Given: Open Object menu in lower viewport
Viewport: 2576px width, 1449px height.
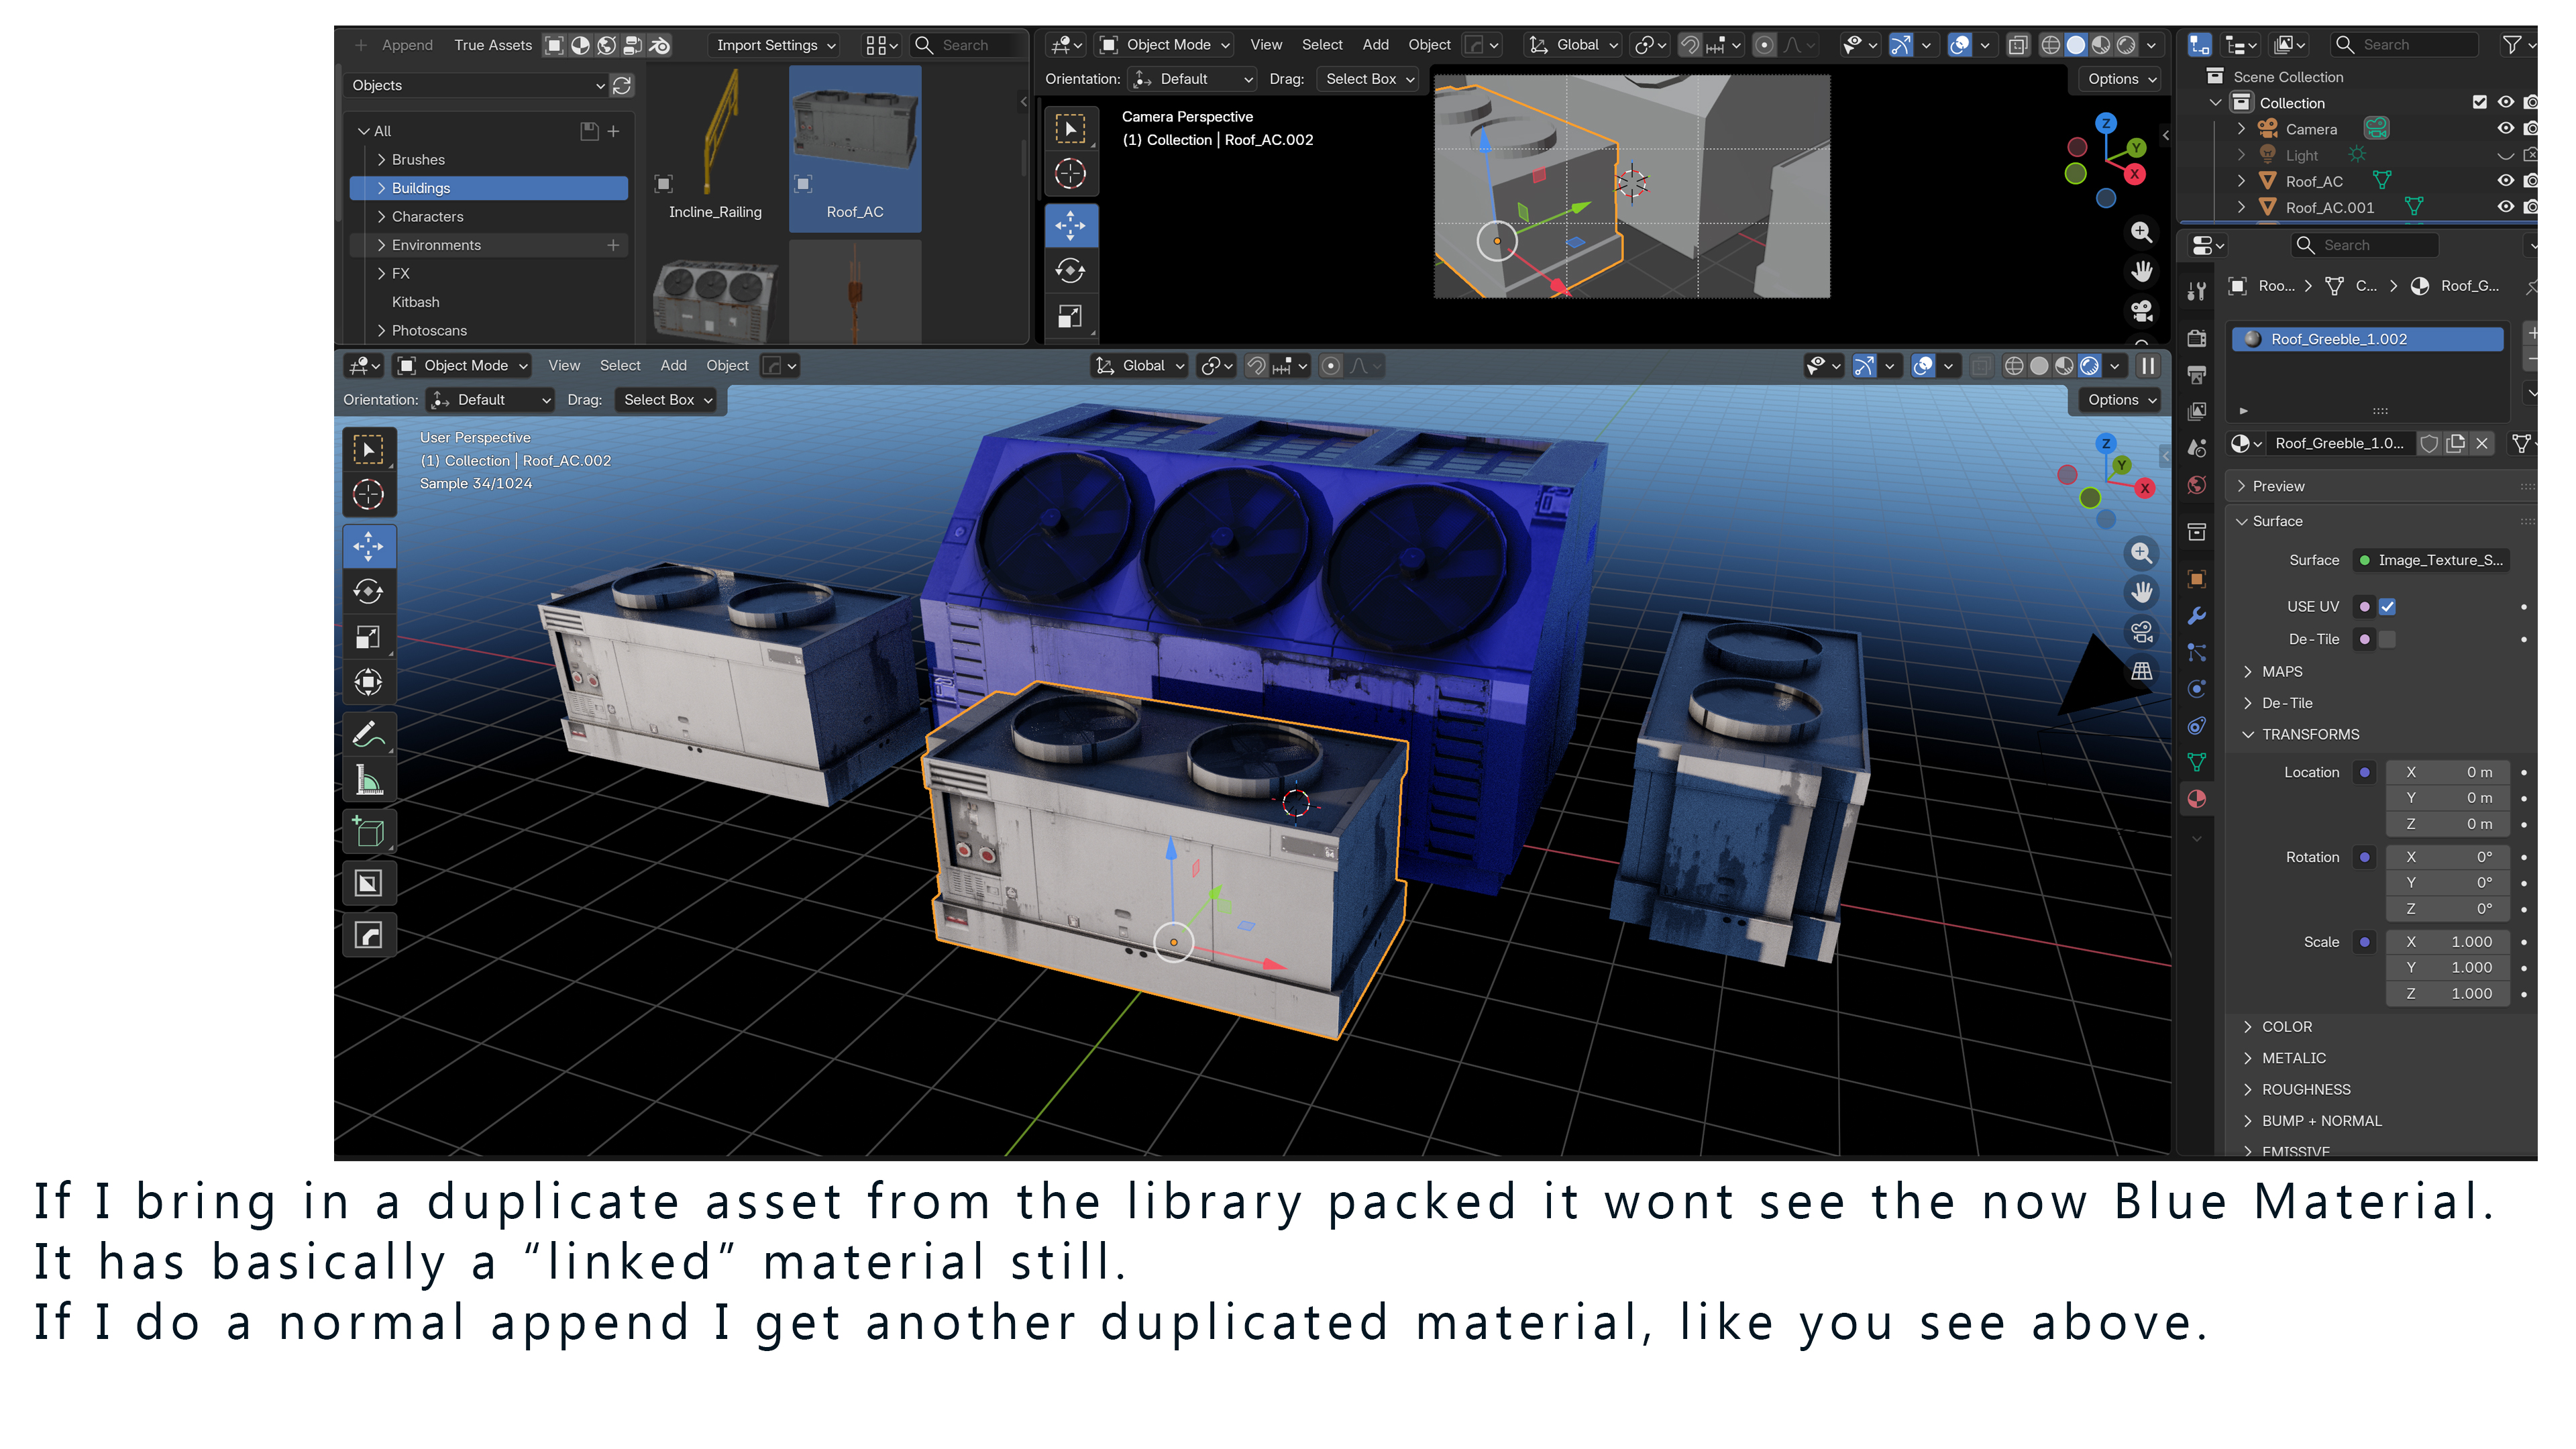Looking at the screenshot, I should (727, 366).
